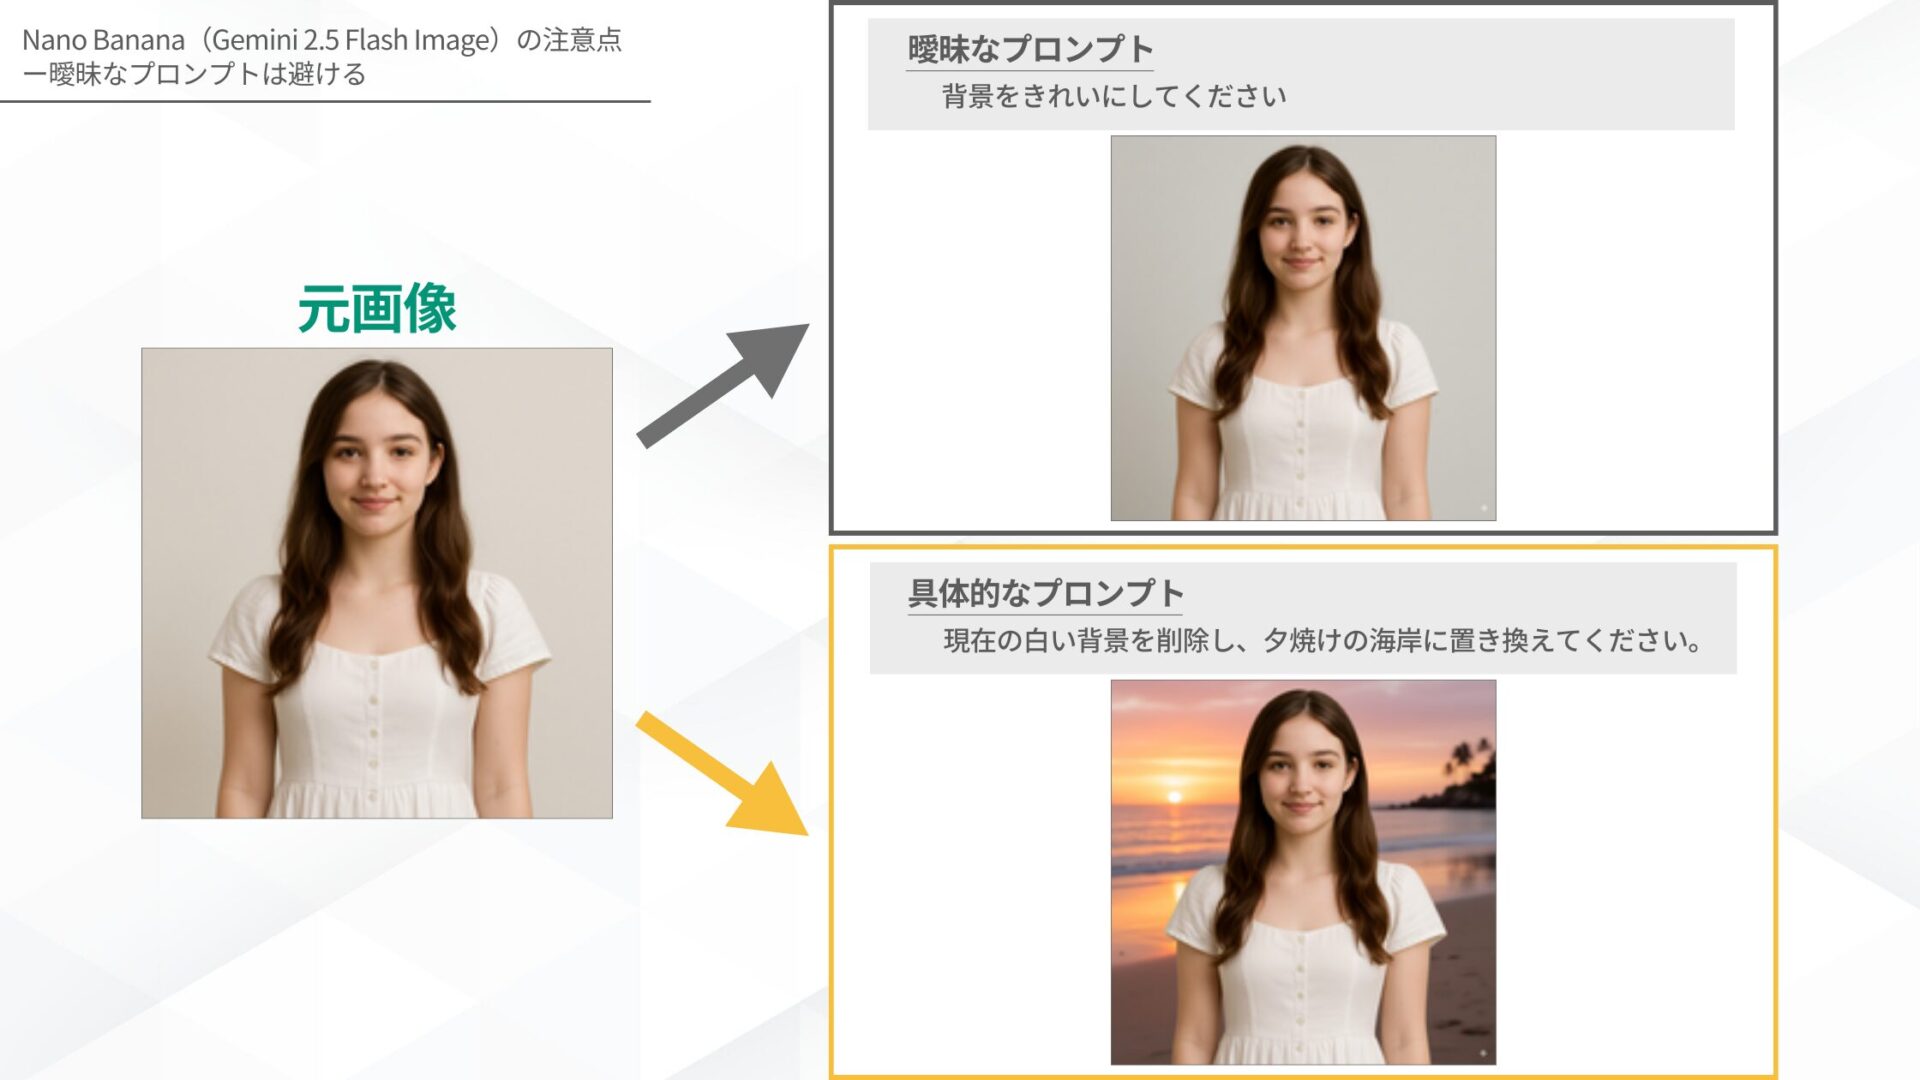Click the watermark dot in gray result image
1920x1080 pixels.
click(1483, 509)
